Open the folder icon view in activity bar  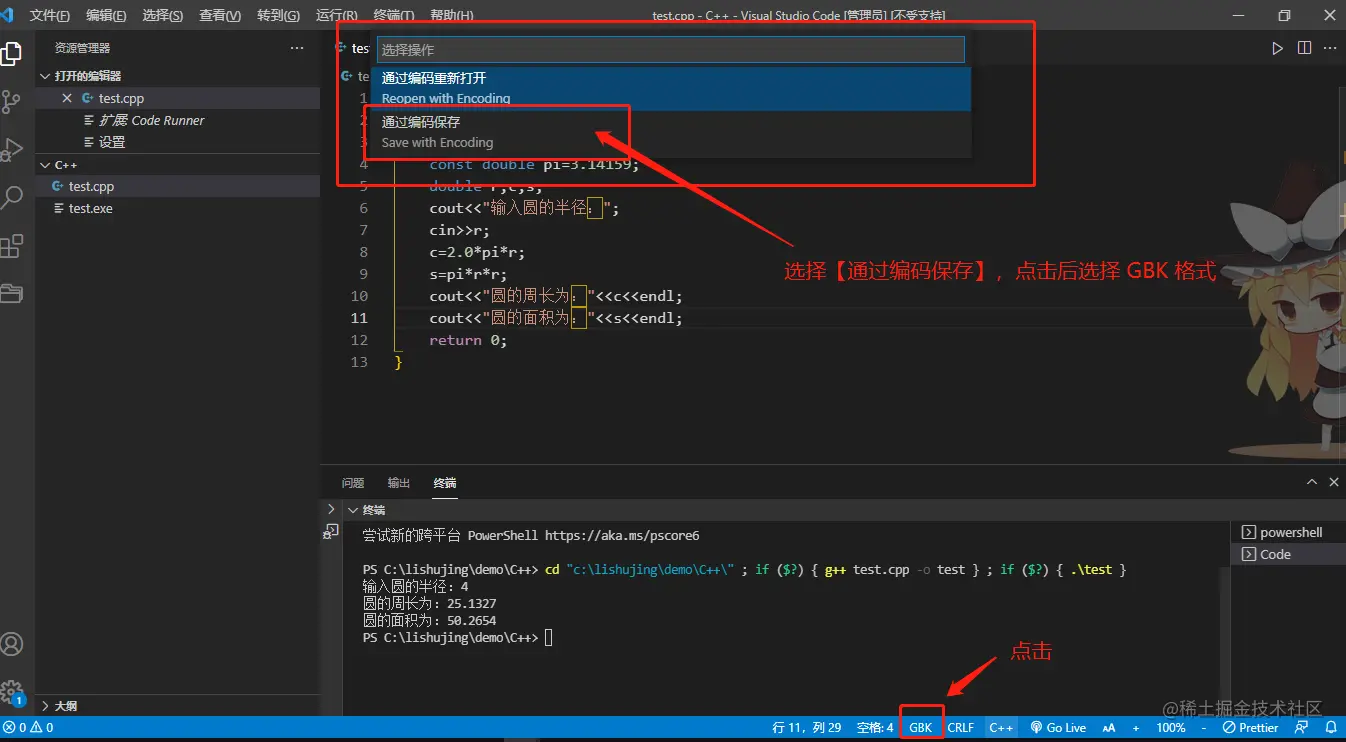click(11, 293)
